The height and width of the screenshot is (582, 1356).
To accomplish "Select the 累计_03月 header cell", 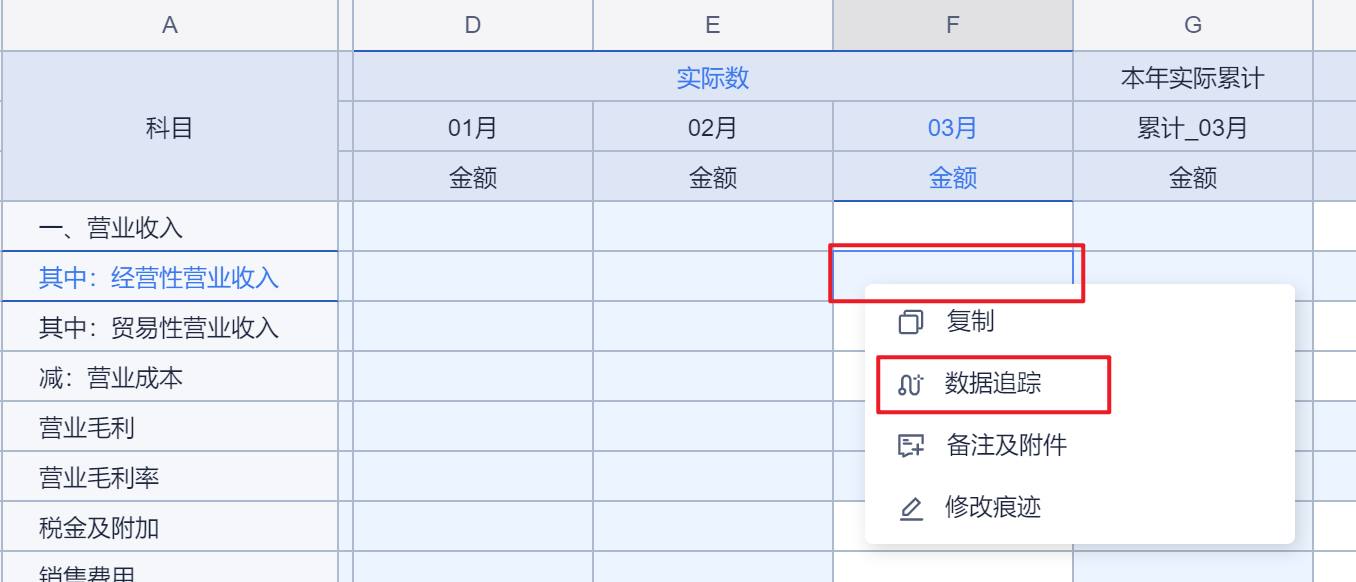I will click(x=1193, y=128).
